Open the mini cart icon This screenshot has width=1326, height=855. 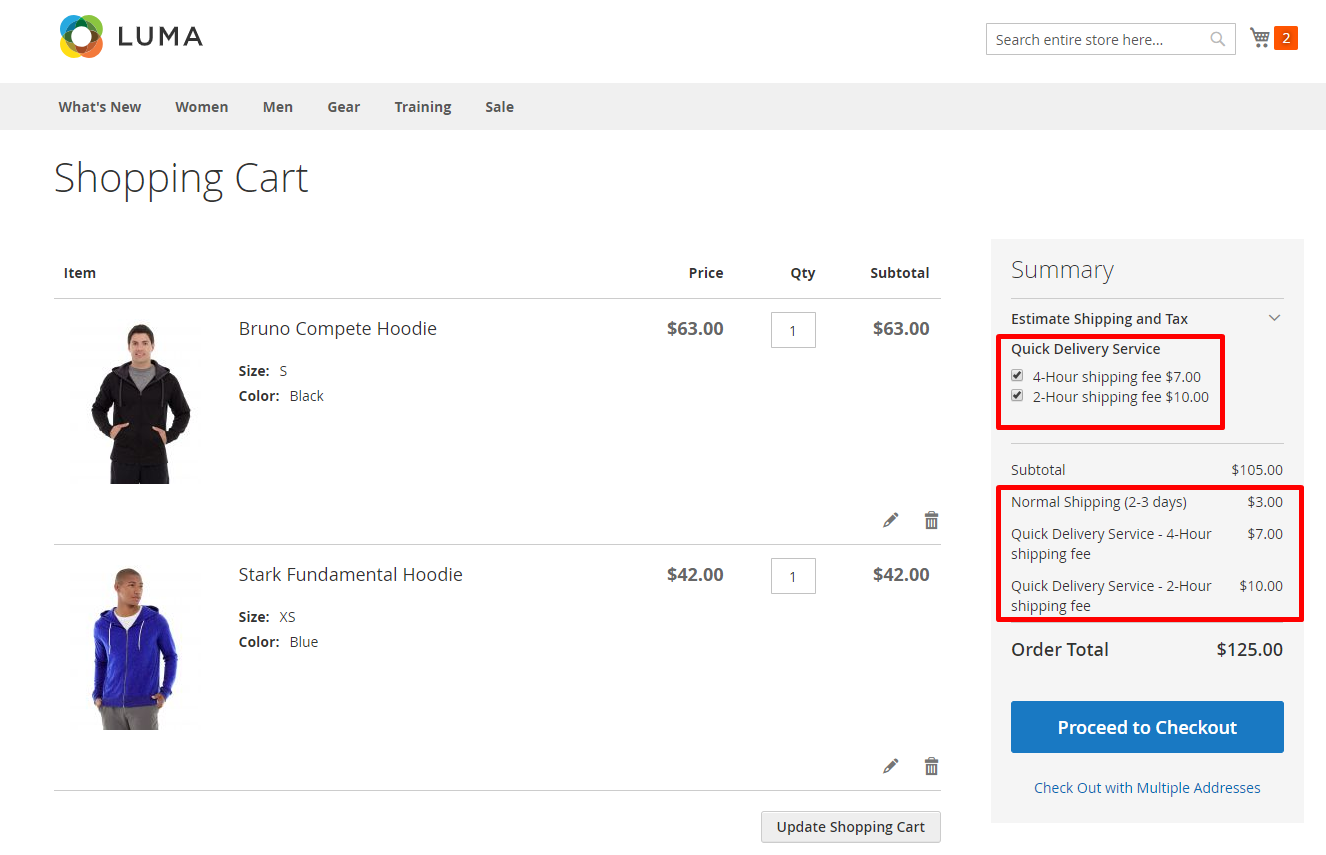coord(1259,38)
